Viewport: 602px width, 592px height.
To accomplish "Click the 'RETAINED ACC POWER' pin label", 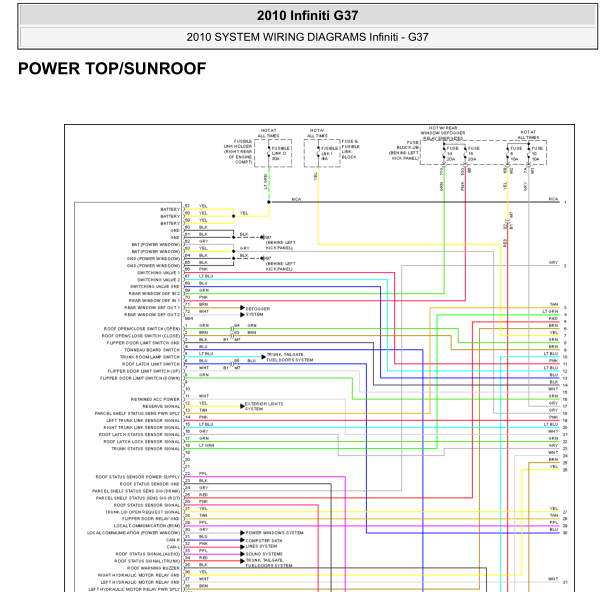I will (x=155, y=399).
